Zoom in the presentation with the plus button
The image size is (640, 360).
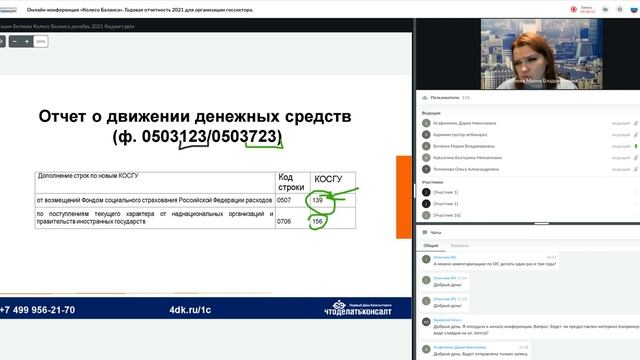[27, 41]
